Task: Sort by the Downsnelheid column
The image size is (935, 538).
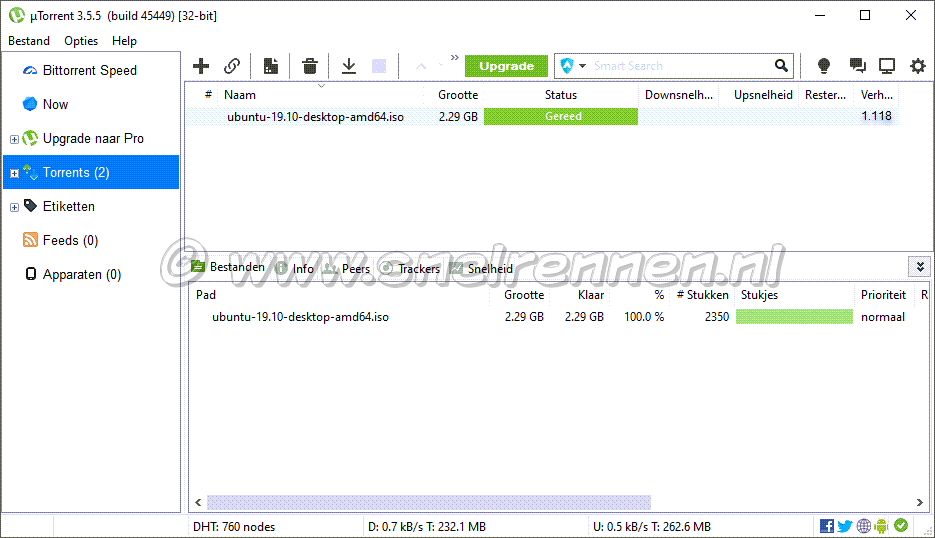Action: tap(679, 95)
